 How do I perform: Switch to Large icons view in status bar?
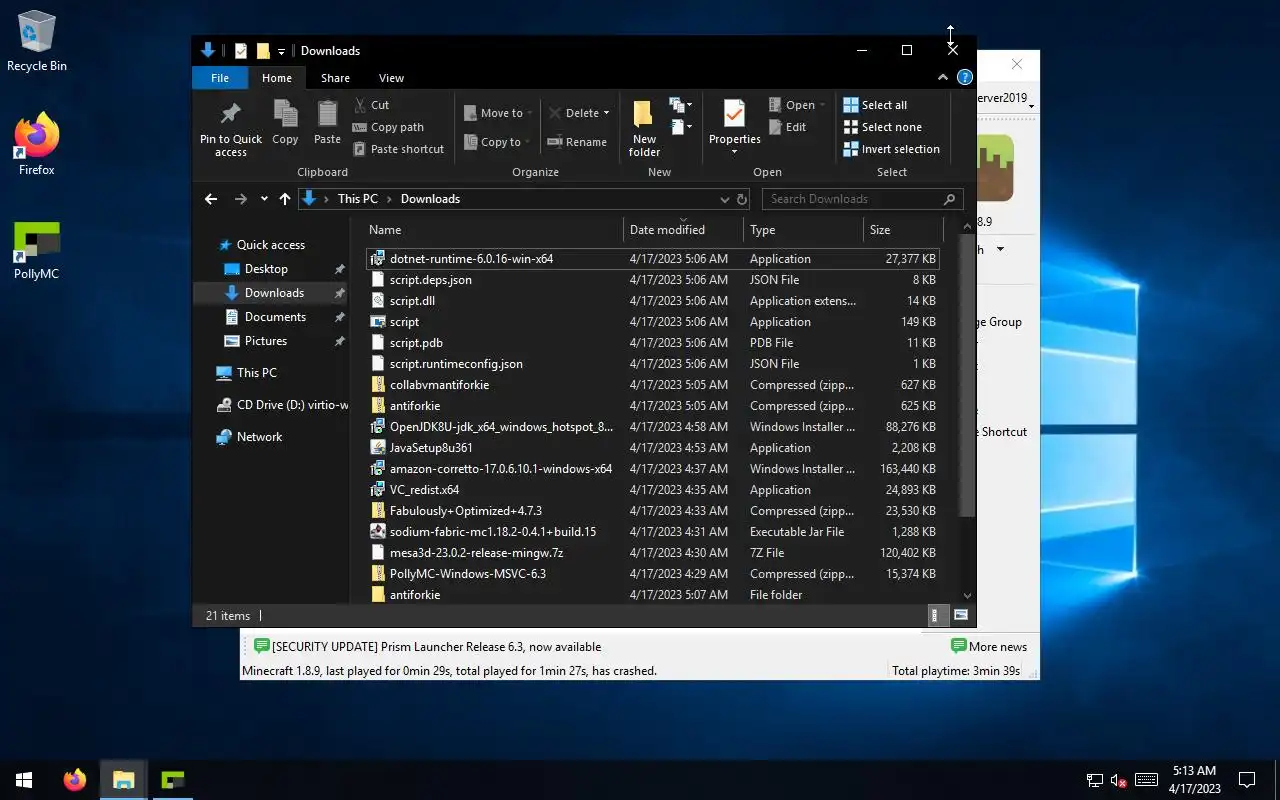click(961, 615)
